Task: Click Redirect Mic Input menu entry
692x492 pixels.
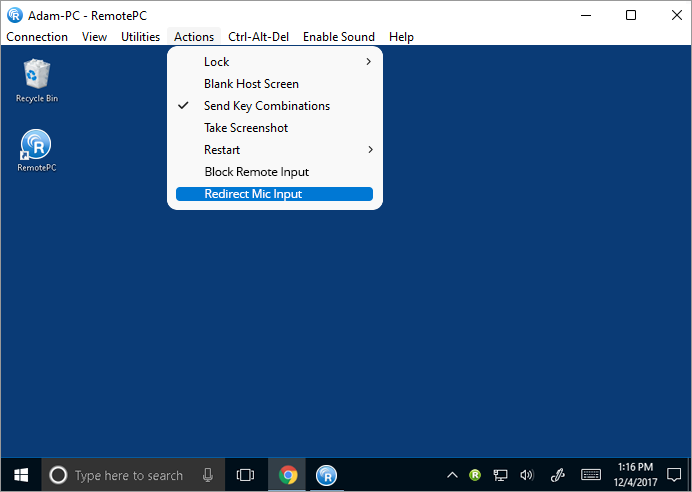Action: pos(275,194)
